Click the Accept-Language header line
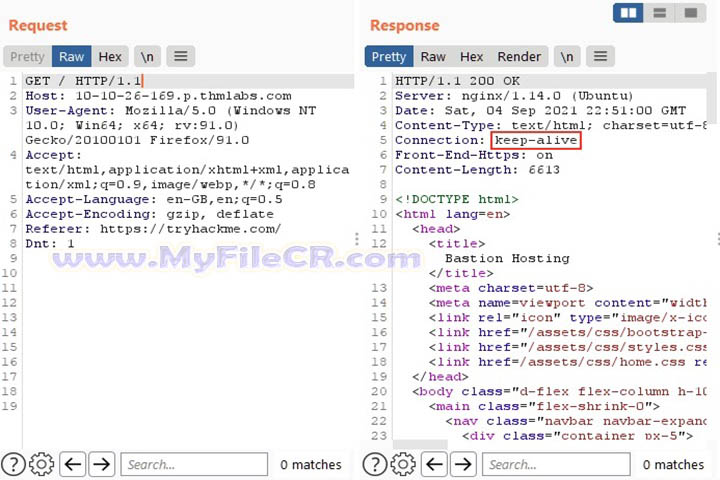This screenshot has height=480, width=720. pos(154,199)
